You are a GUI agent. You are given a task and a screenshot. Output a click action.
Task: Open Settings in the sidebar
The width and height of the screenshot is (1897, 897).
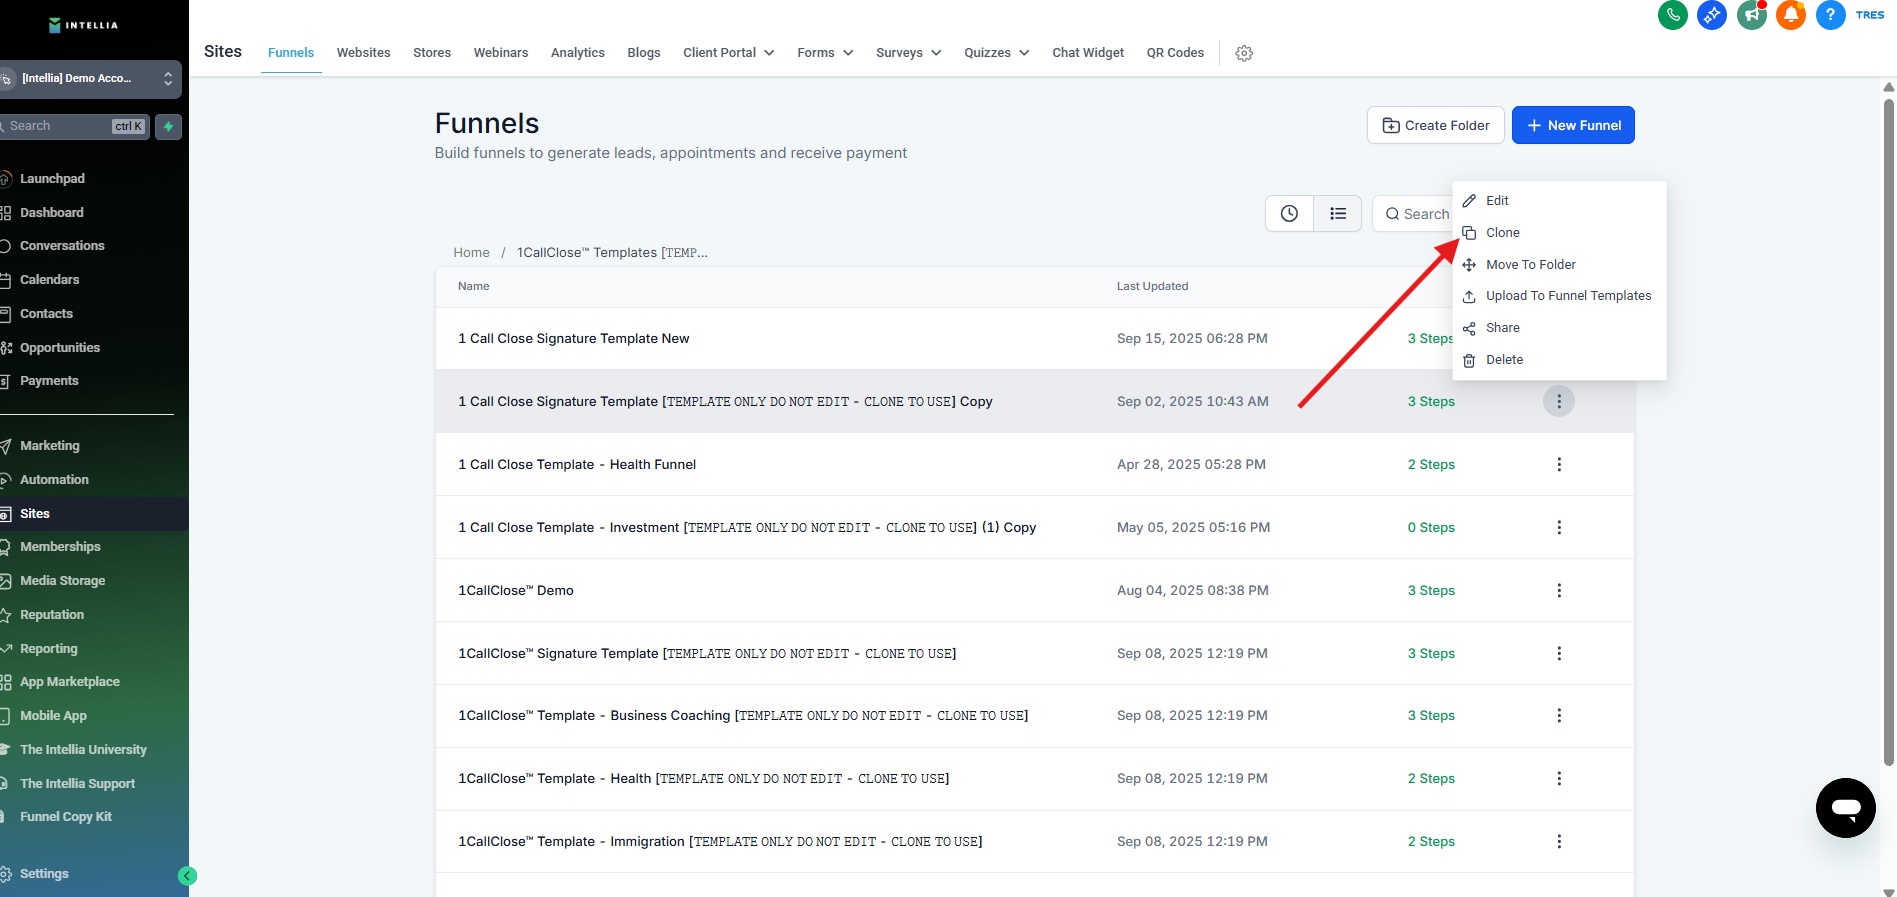[x=44, y=874]
